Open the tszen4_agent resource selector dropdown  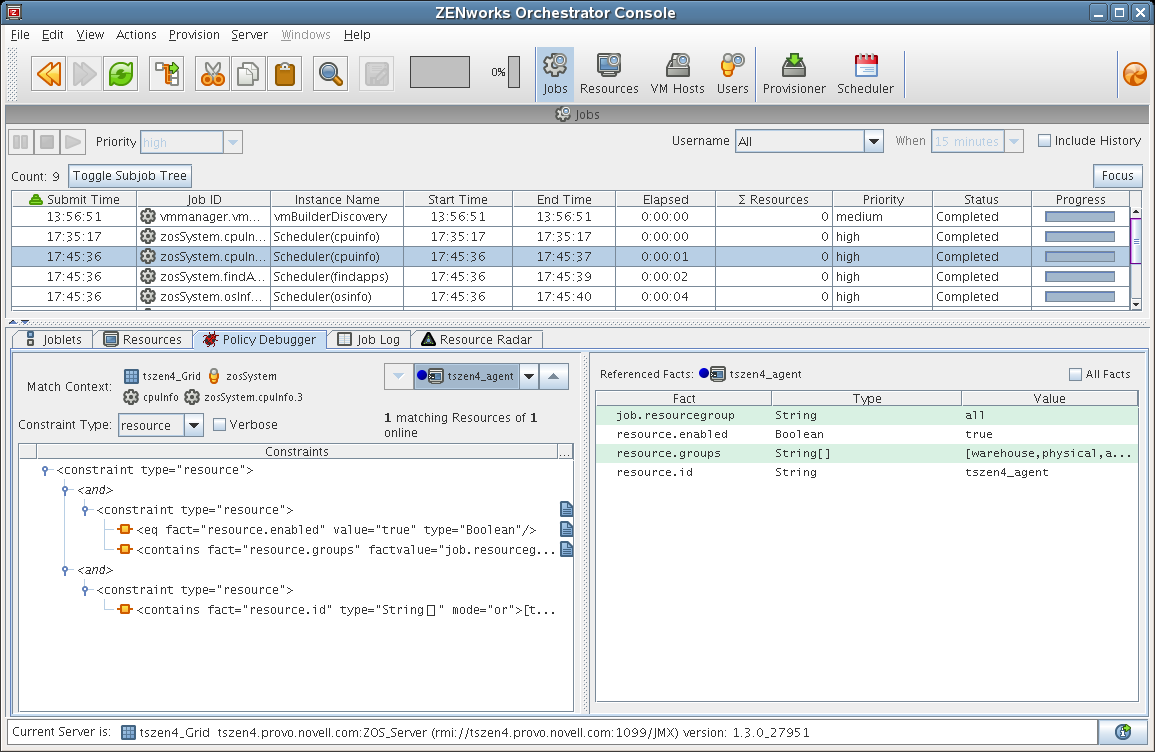pyautogui.click(x=529, y=376)
